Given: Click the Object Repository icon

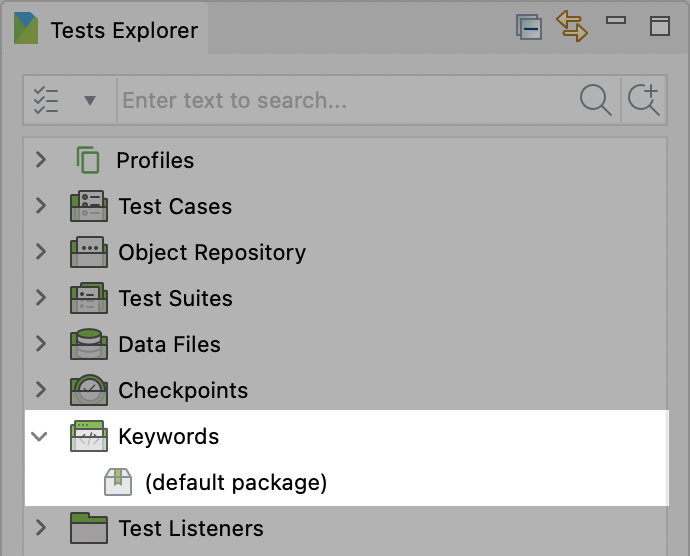Looking at the screenshot, I should pyautogui.click(x=89, y=253).
